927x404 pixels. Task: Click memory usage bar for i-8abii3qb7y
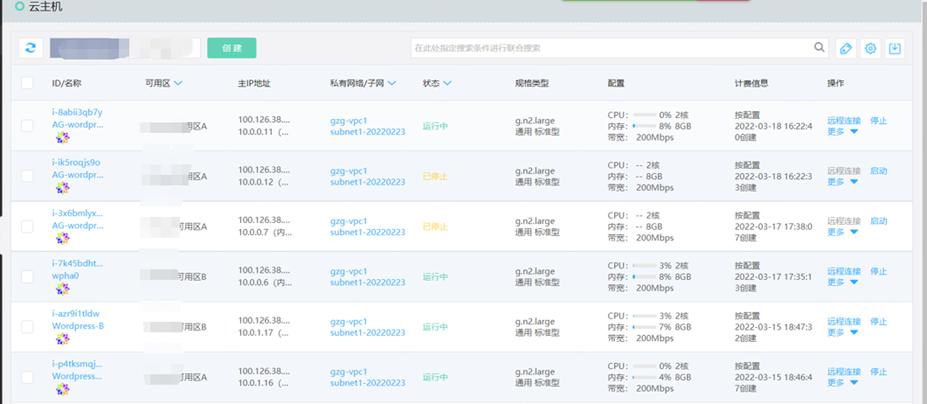coord(644,126)
